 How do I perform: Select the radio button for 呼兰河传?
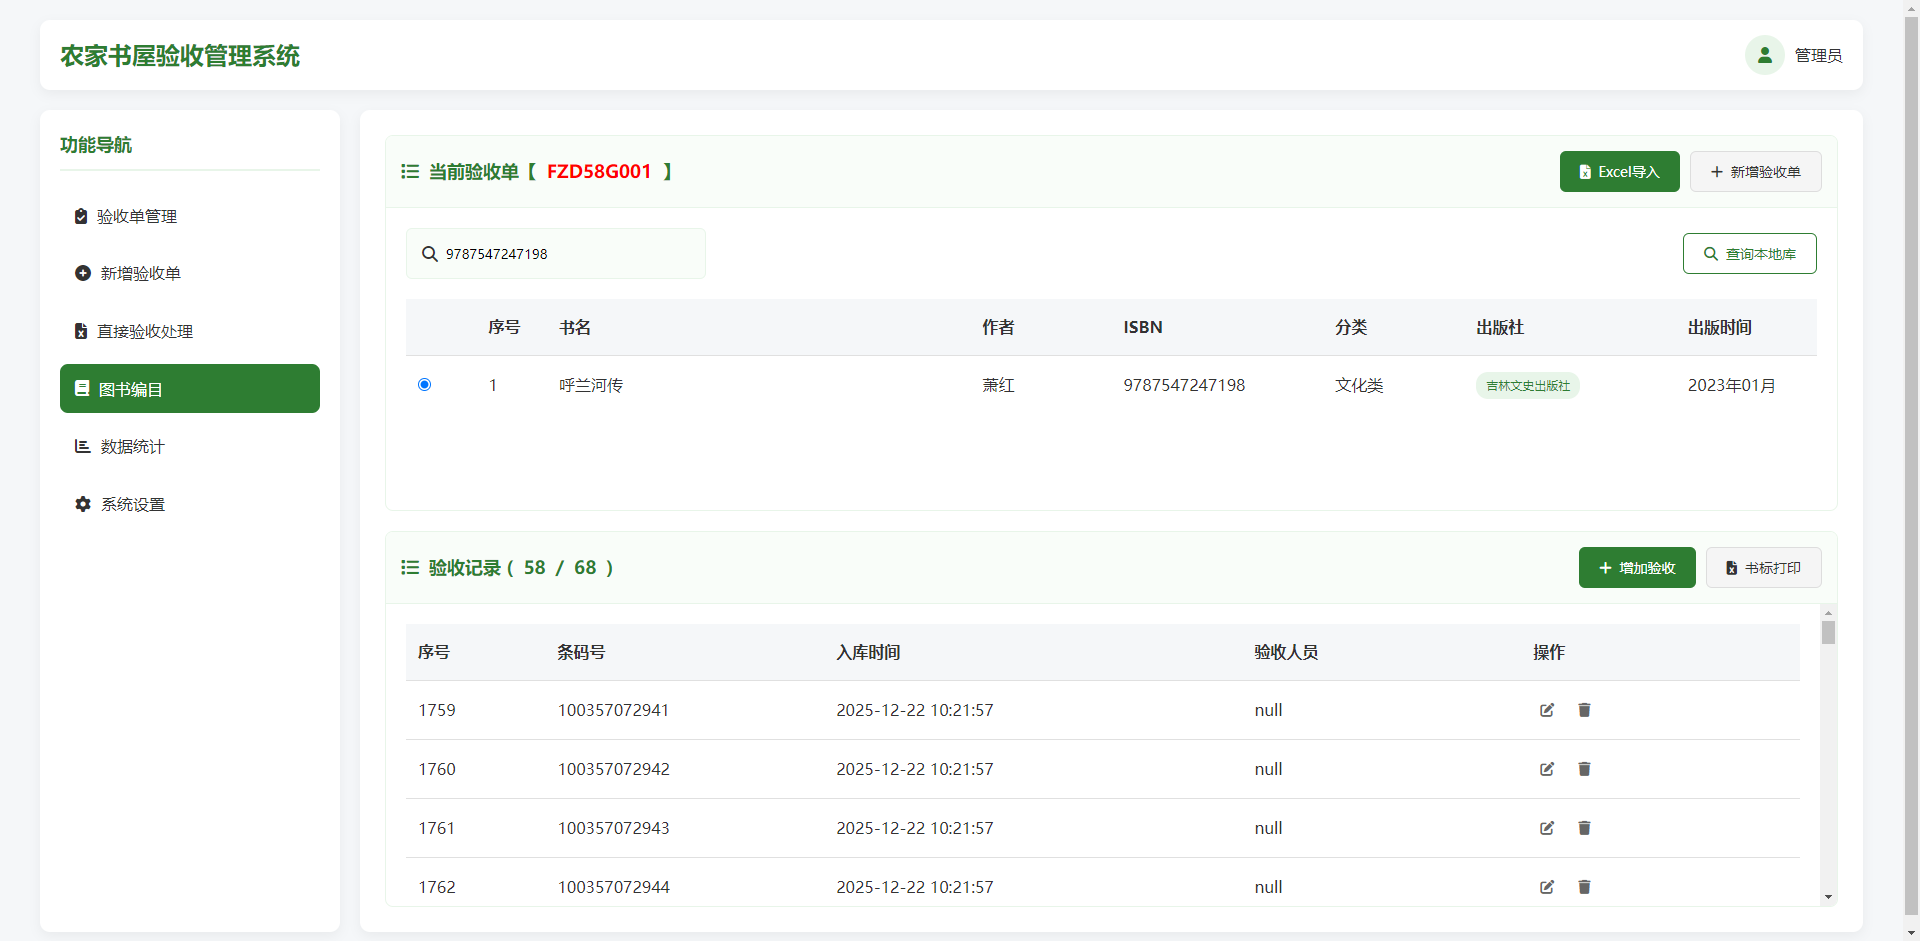[424, 385]
